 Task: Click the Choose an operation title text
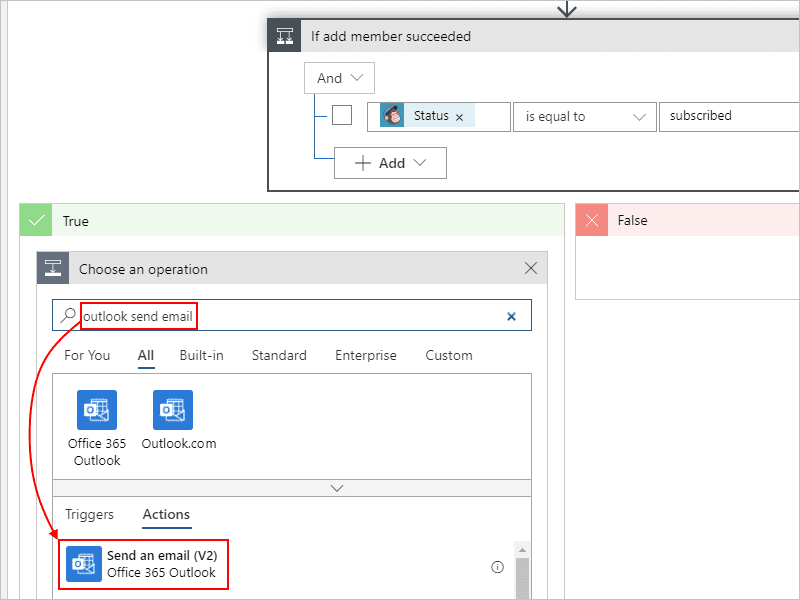point(143,269)
